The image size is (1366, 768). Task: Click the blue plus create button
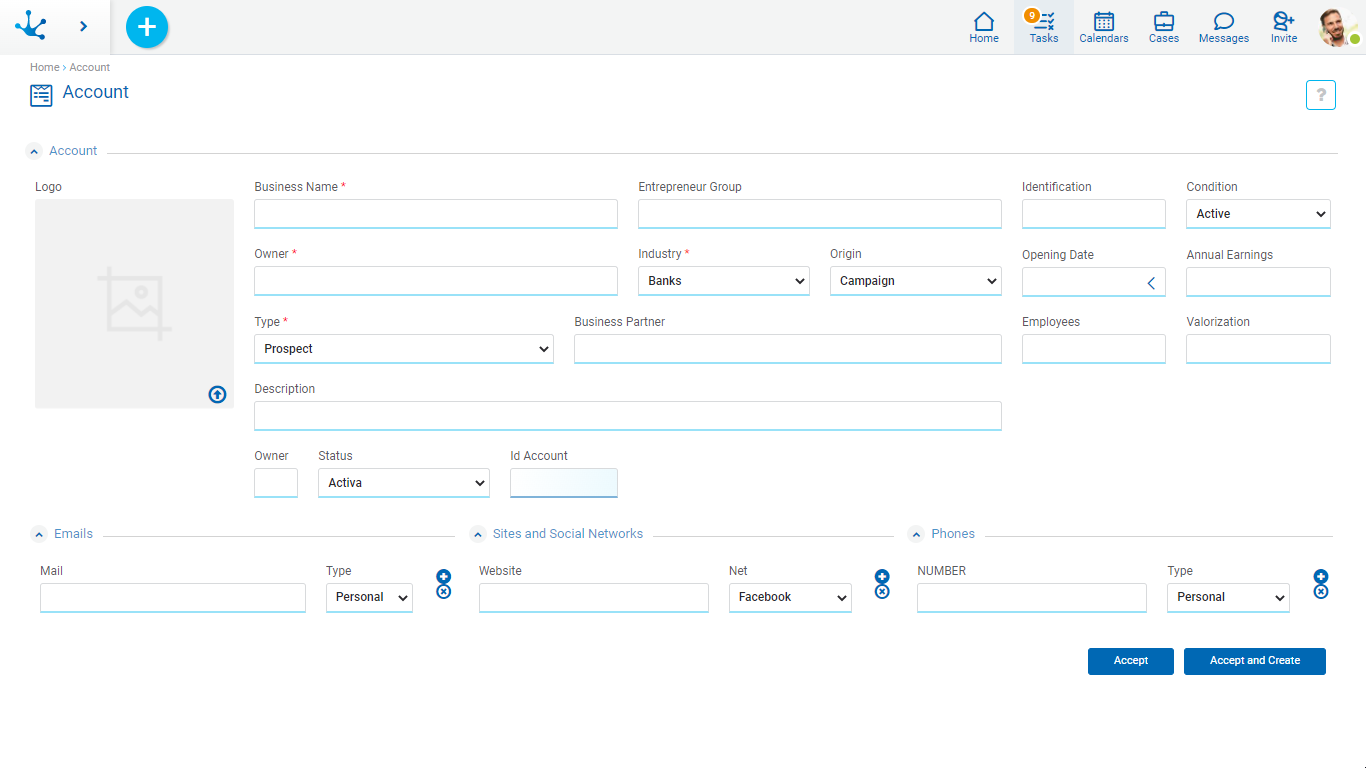click(x=147, y=27)
